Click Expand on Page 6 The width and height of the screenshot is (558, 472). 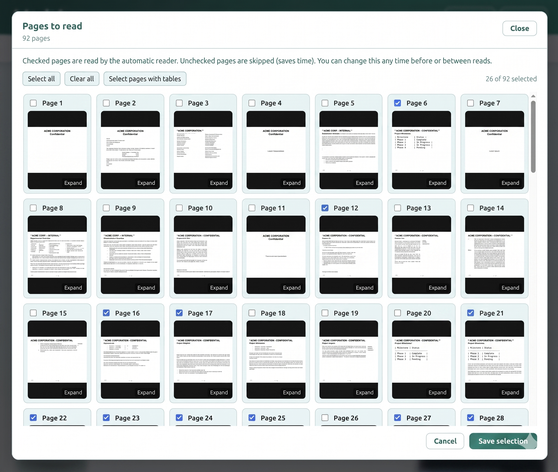(437, 183)
